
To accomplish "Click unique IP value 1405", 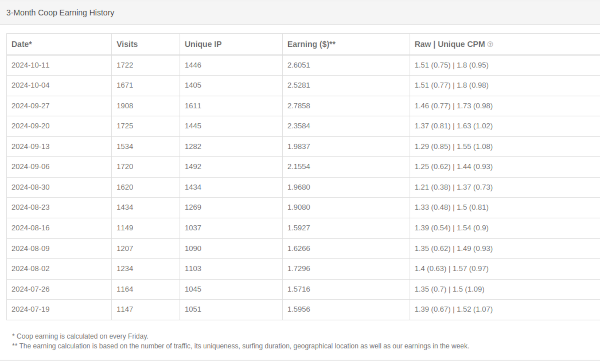I will pos(193,85).
